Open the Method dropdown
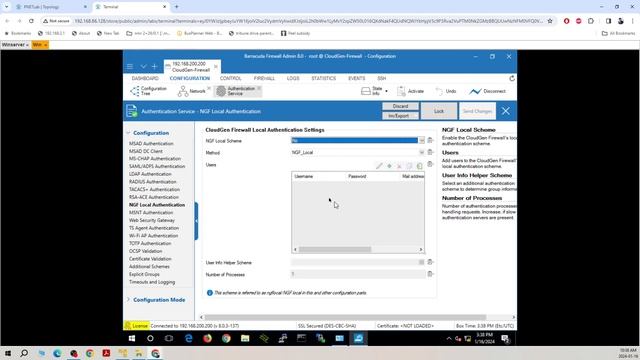640x360 pixels. (421, 152)
